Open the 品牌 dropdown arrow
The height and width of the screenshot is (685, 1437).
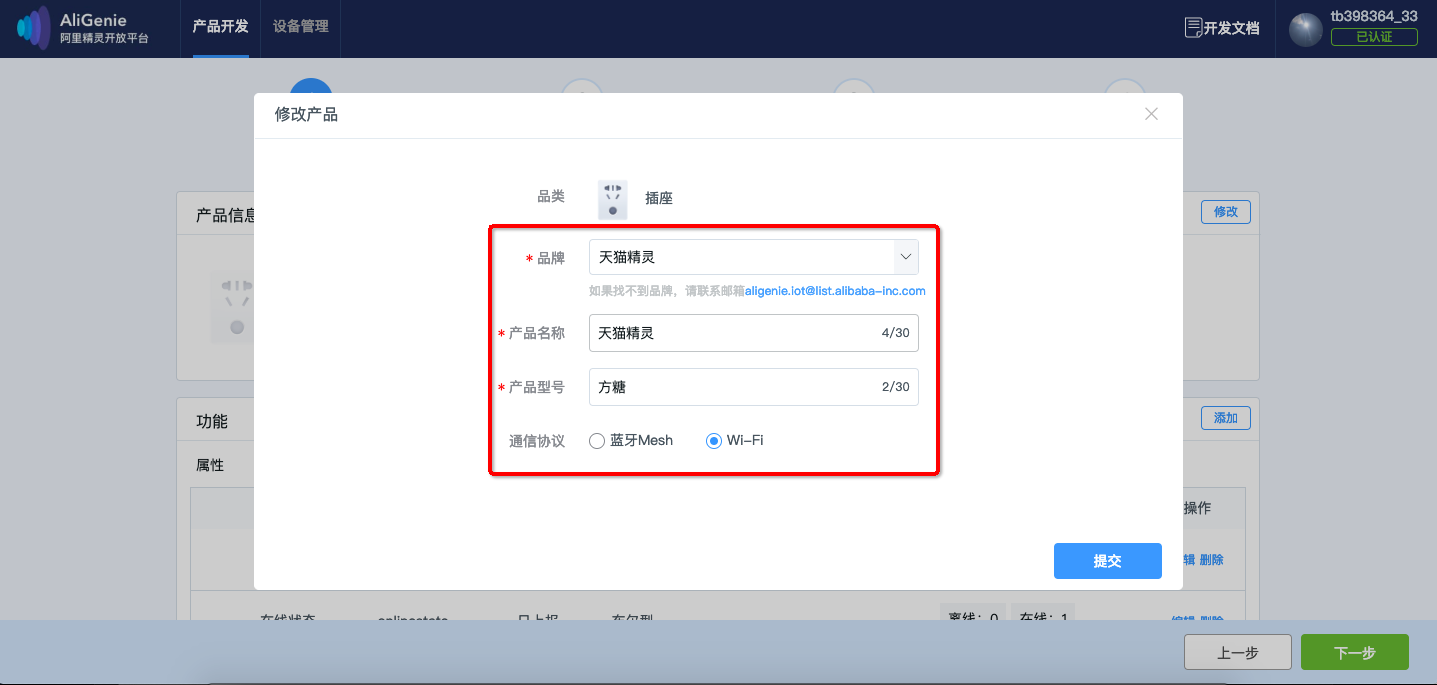coord(905,257)
